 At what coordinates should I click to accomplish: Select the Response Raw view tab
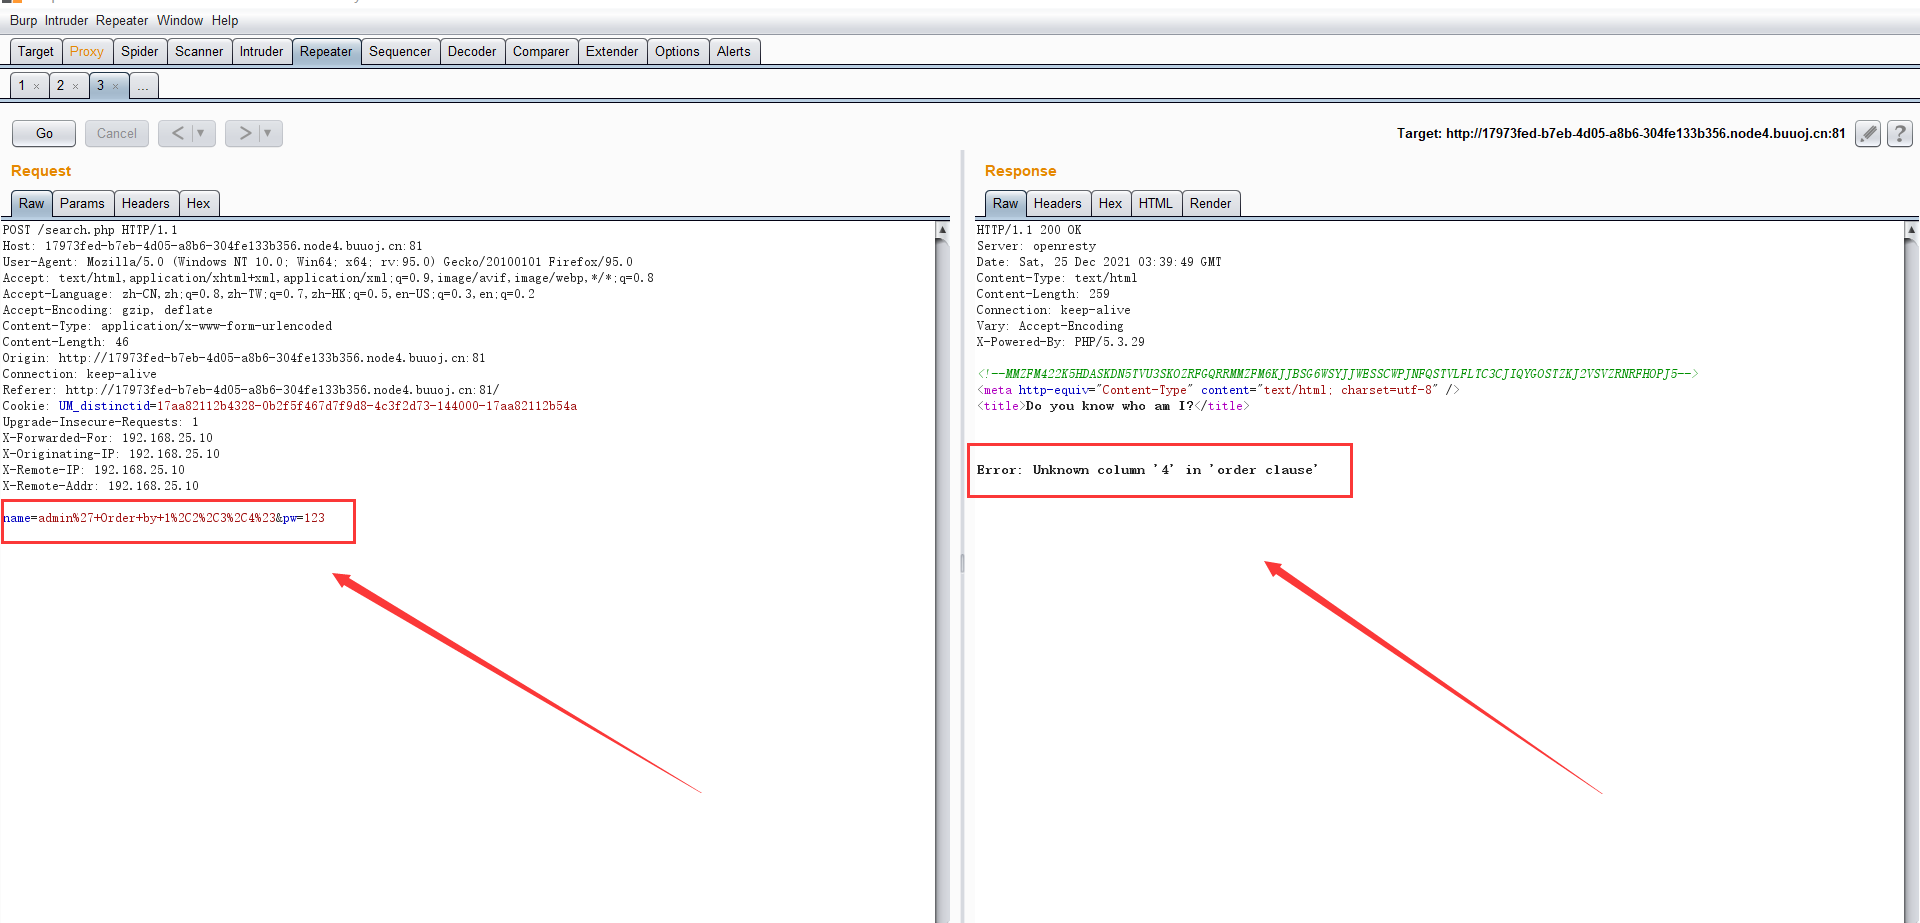pyautogui.click(x=1006, y=203)
